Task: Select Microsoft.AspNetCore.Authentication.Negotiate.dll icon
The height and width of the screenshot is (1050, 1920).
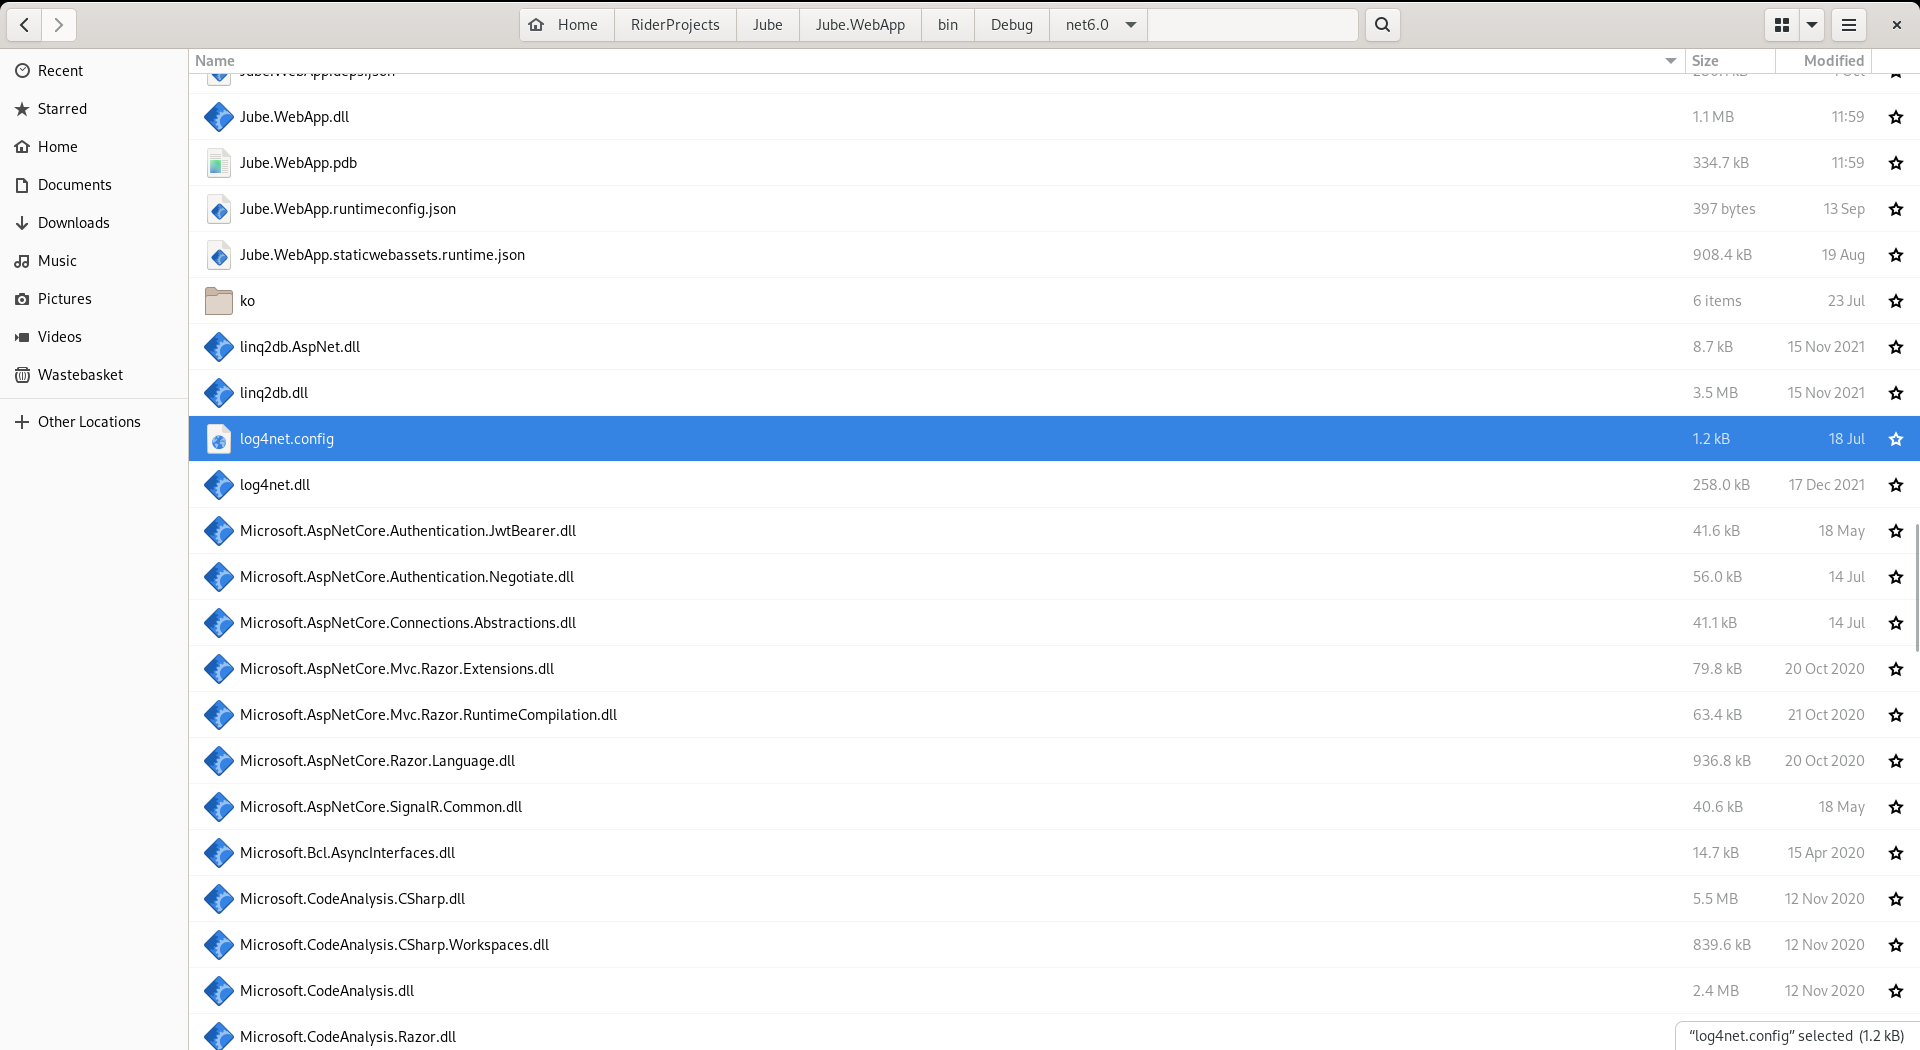Action: tap(219, 577)
